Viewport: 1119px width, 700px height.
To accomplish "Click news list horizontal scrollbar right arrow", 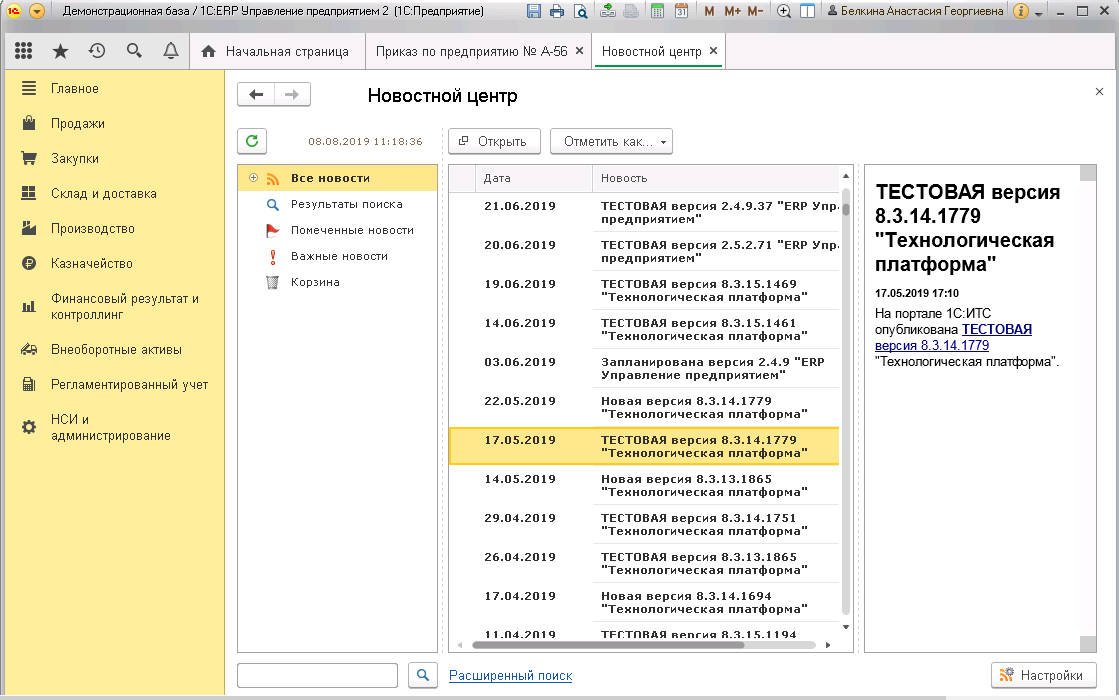I will (828, 645).
